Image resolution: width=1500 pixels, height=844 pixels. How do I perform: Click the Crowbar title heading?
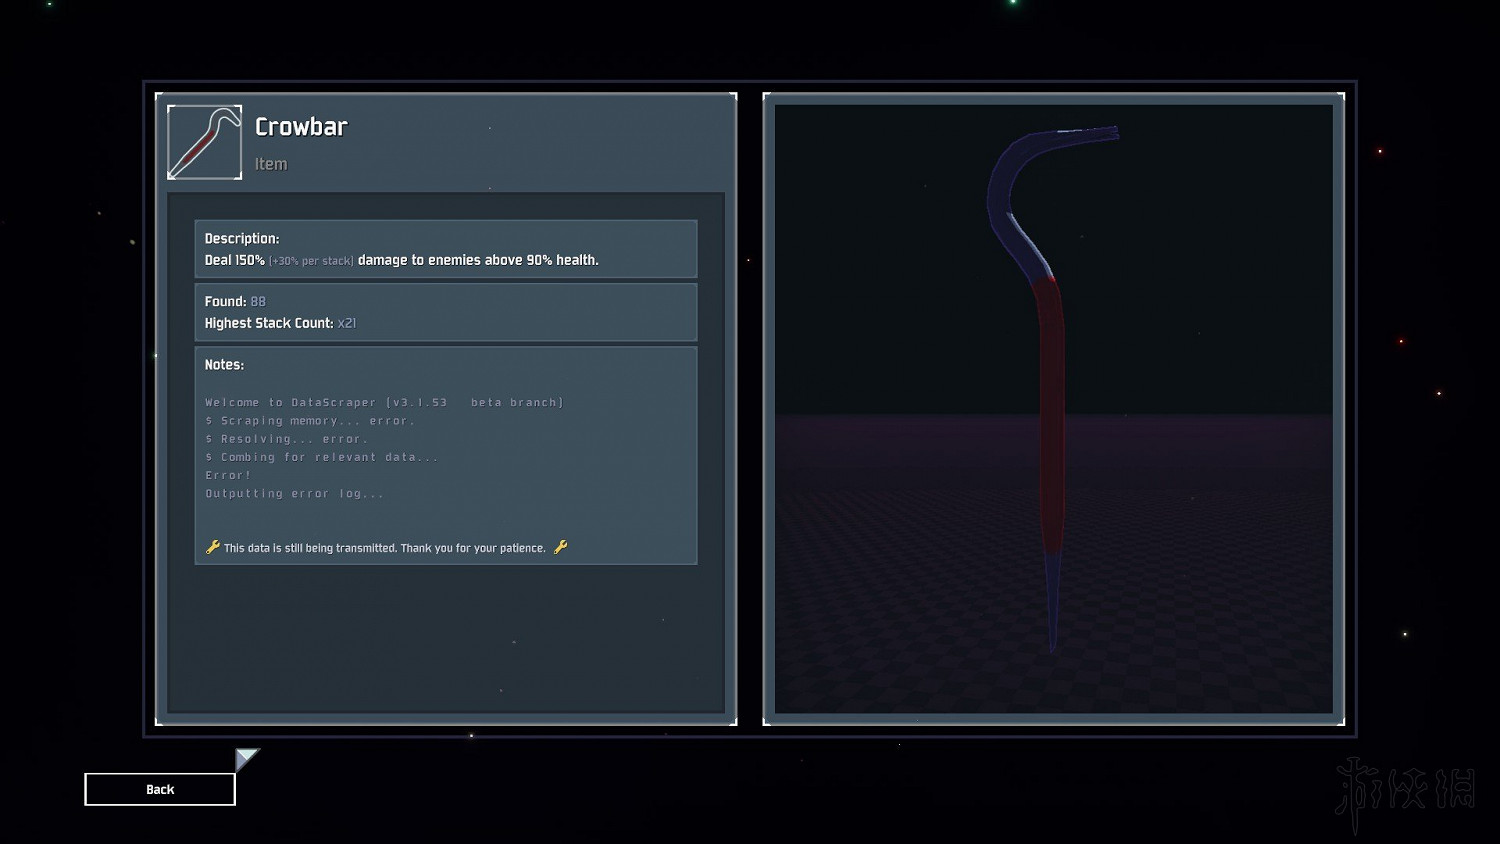301,127
